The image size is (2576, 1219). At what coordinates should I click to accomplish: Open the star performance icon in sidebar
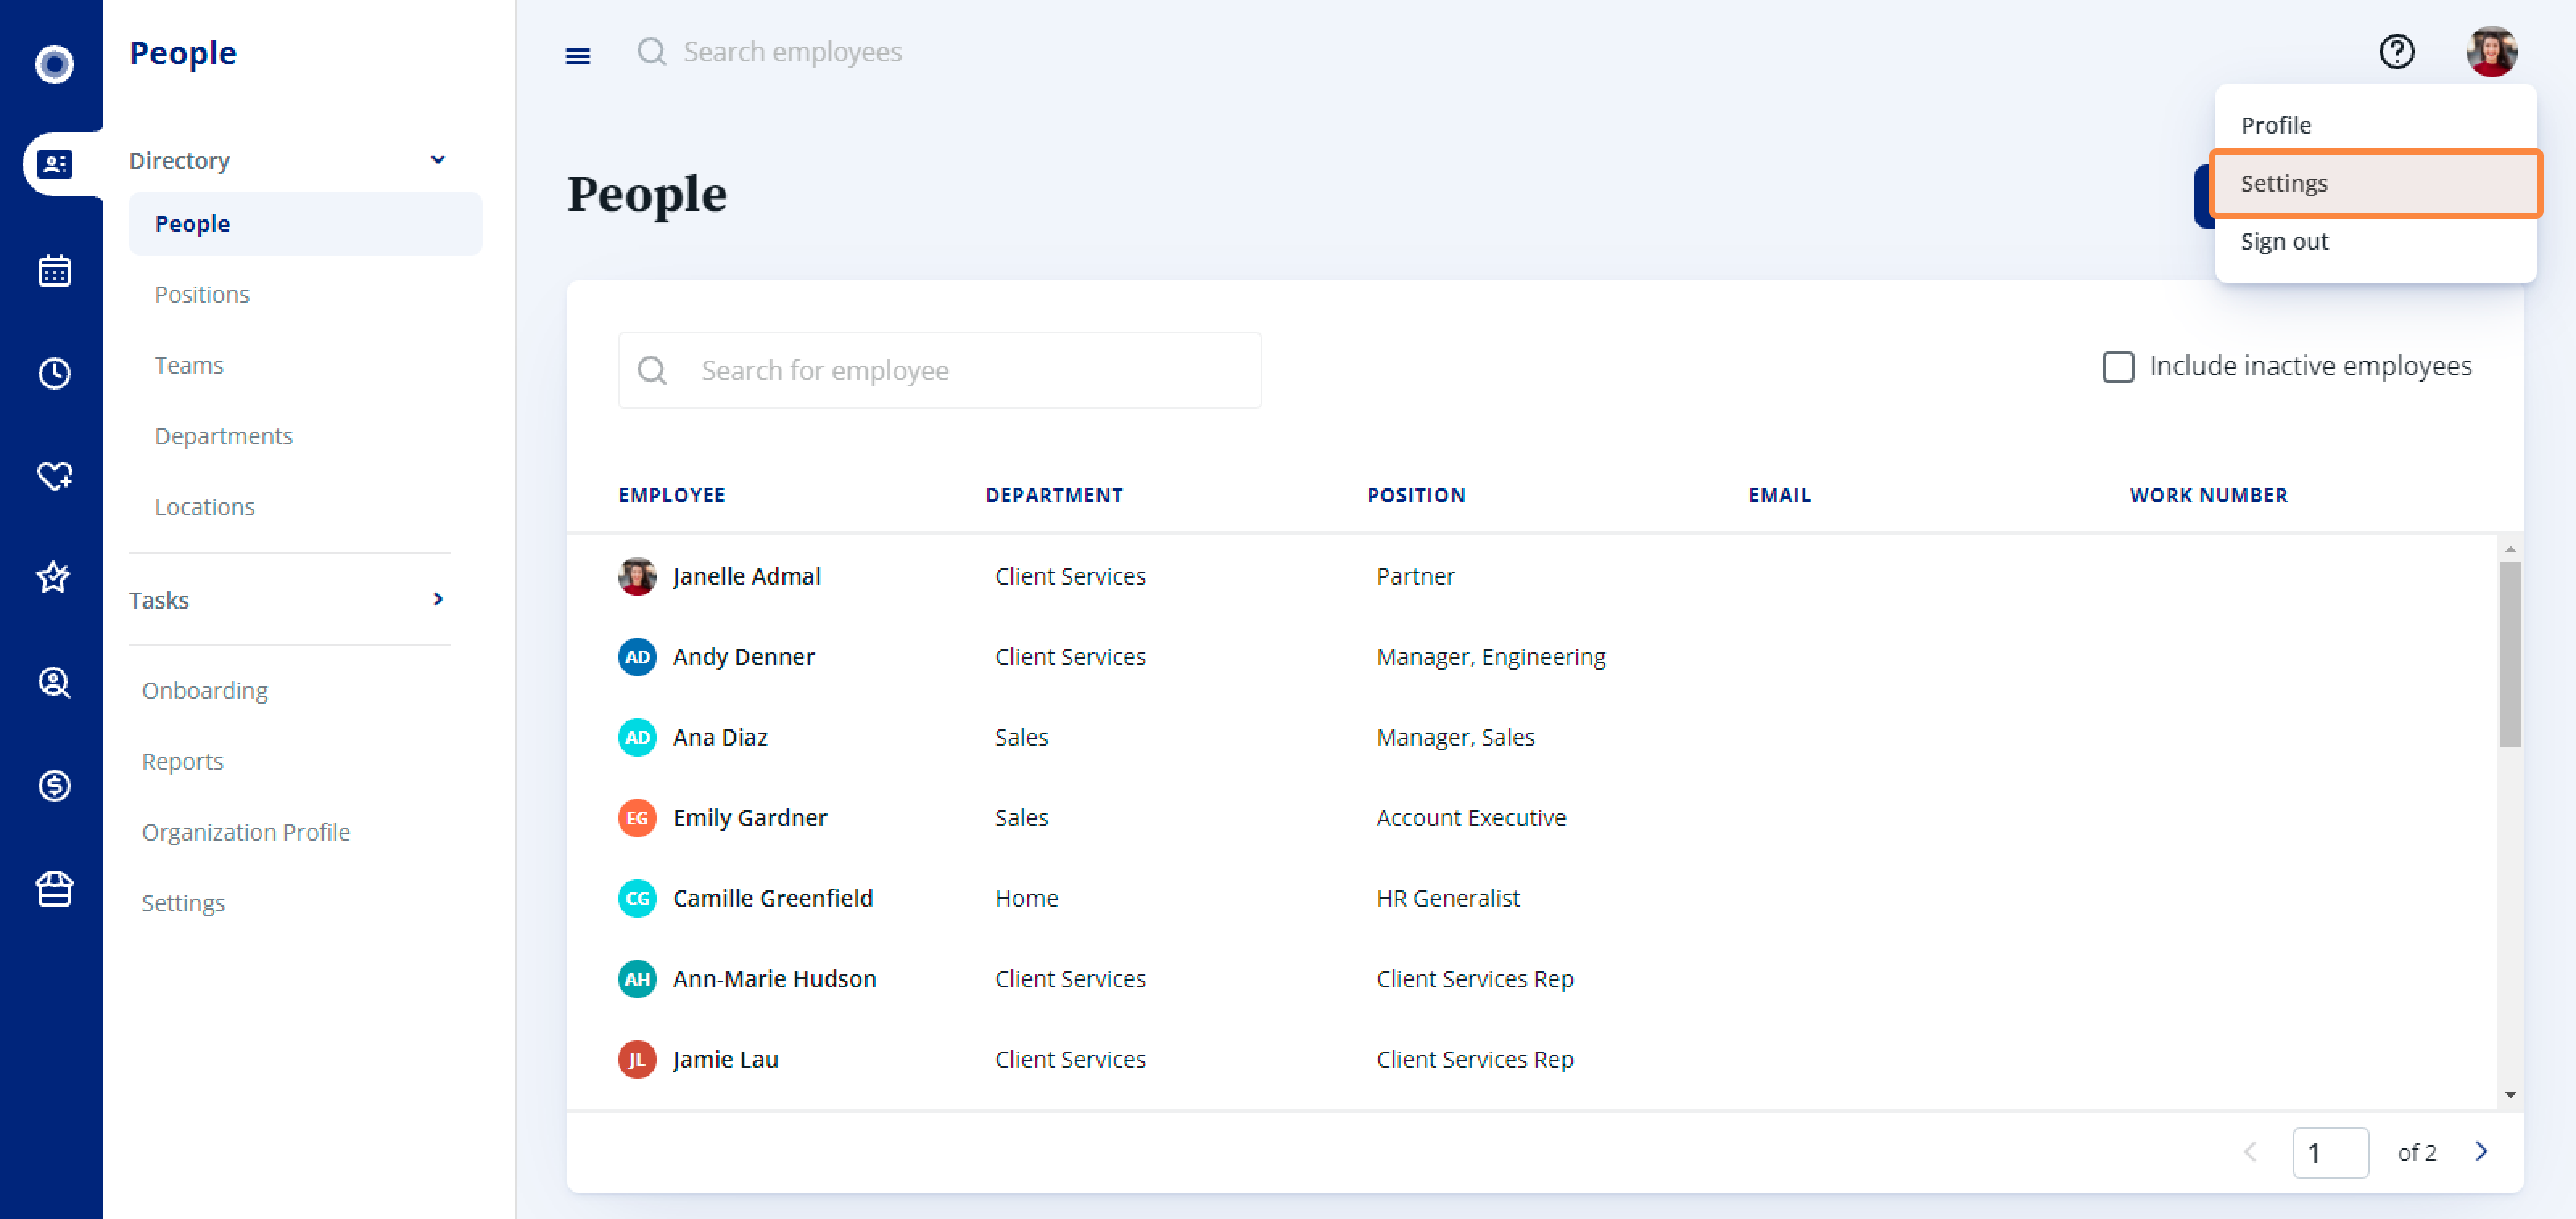pos(54,577)
